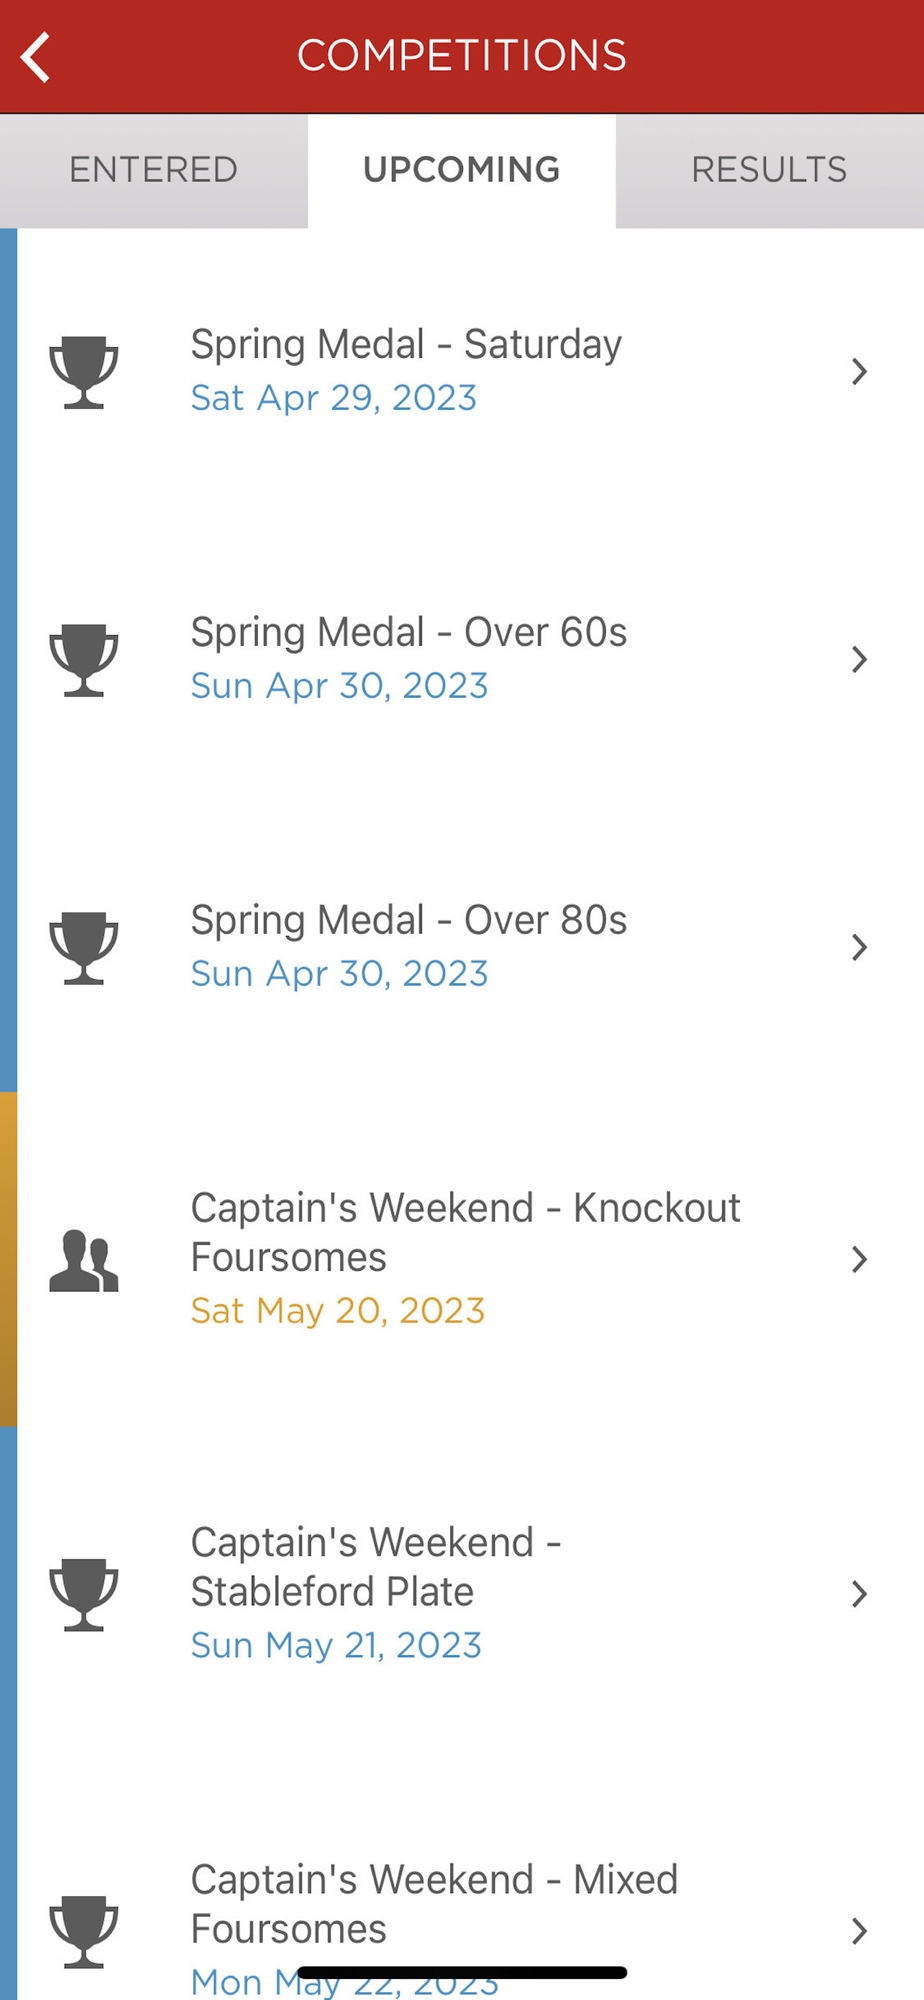Switch to the Results tab
This screenshot has width=924, height=2000.
coord(770,171)
